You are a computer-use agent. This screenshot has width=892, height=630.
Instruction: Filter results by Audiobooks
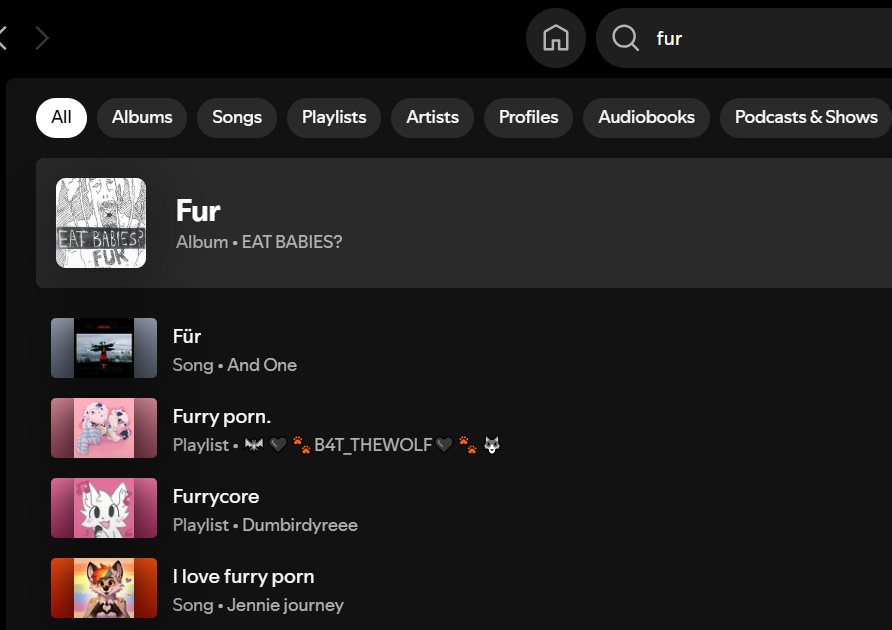click(646, 118)
